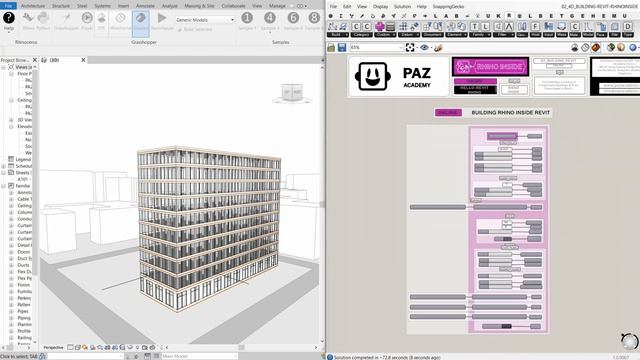Viewport: 640px width, 360px height.
Task: Click the D component icon in the Type group
Action: [628, 27]
